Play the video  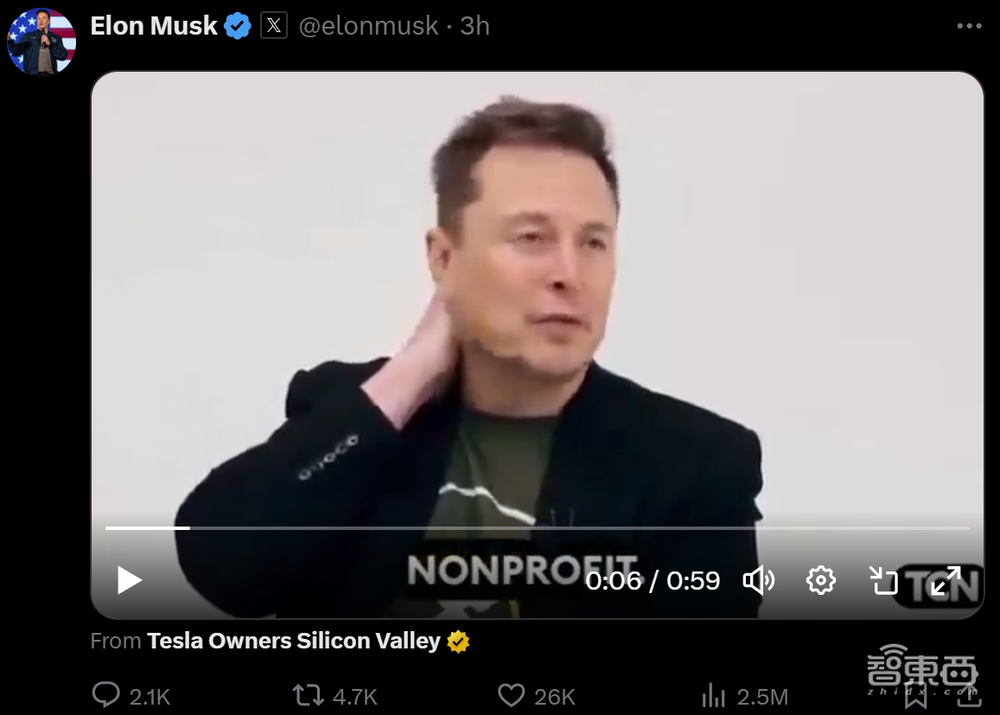[129, 580]
